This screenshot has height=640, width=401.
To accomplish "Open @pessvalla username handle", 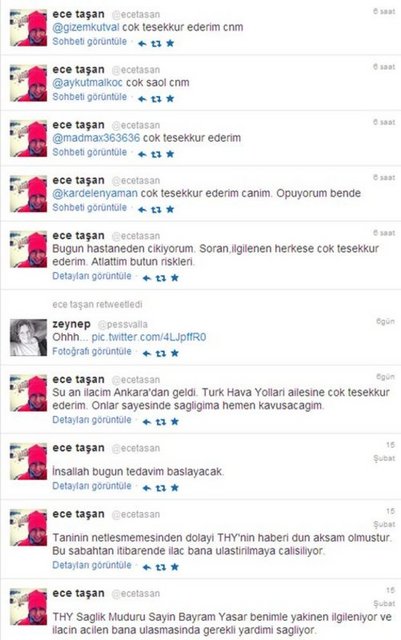I will coord(123,325).
